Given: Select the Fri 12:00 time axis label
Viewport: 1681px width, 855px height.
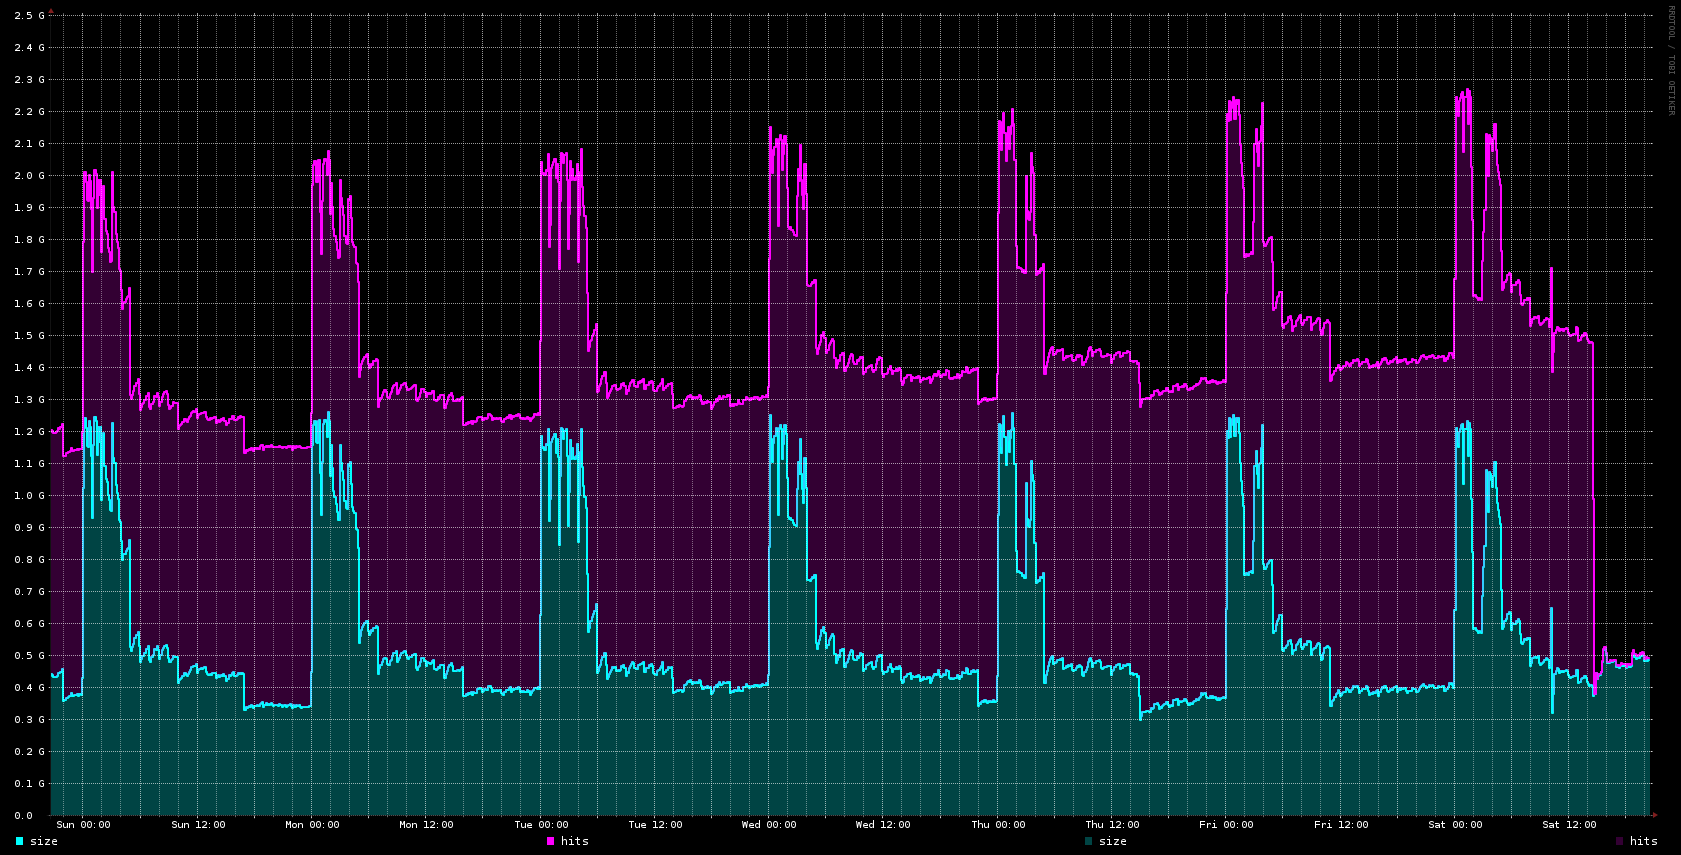Looking at the screenshot, I should [x=1341, y=825].
